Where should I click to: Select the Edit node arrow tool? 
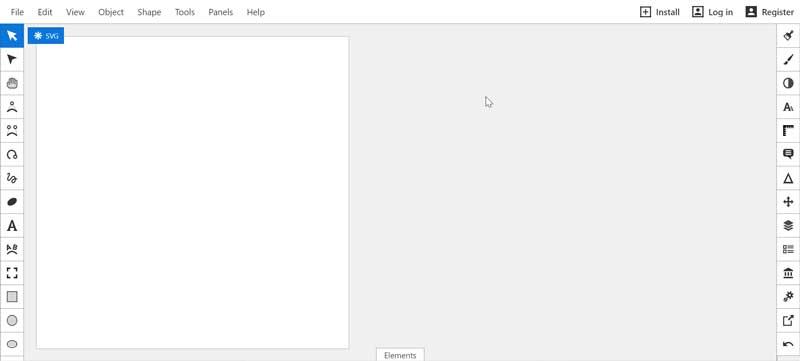(12, 60)
